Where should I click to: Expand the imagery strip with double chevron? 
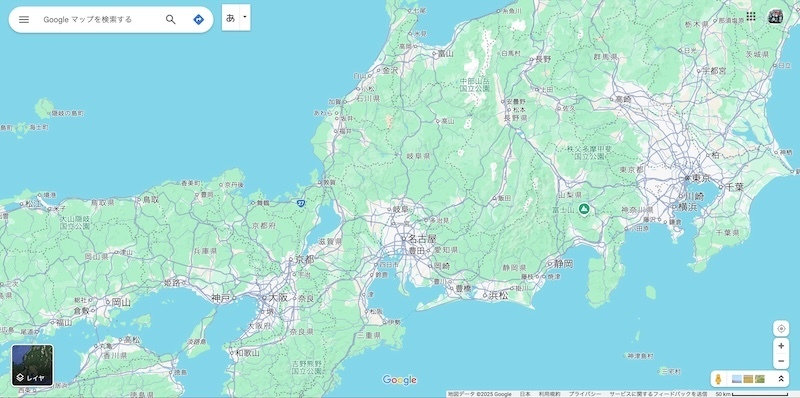pyautogui.click(x=781, y=379)
